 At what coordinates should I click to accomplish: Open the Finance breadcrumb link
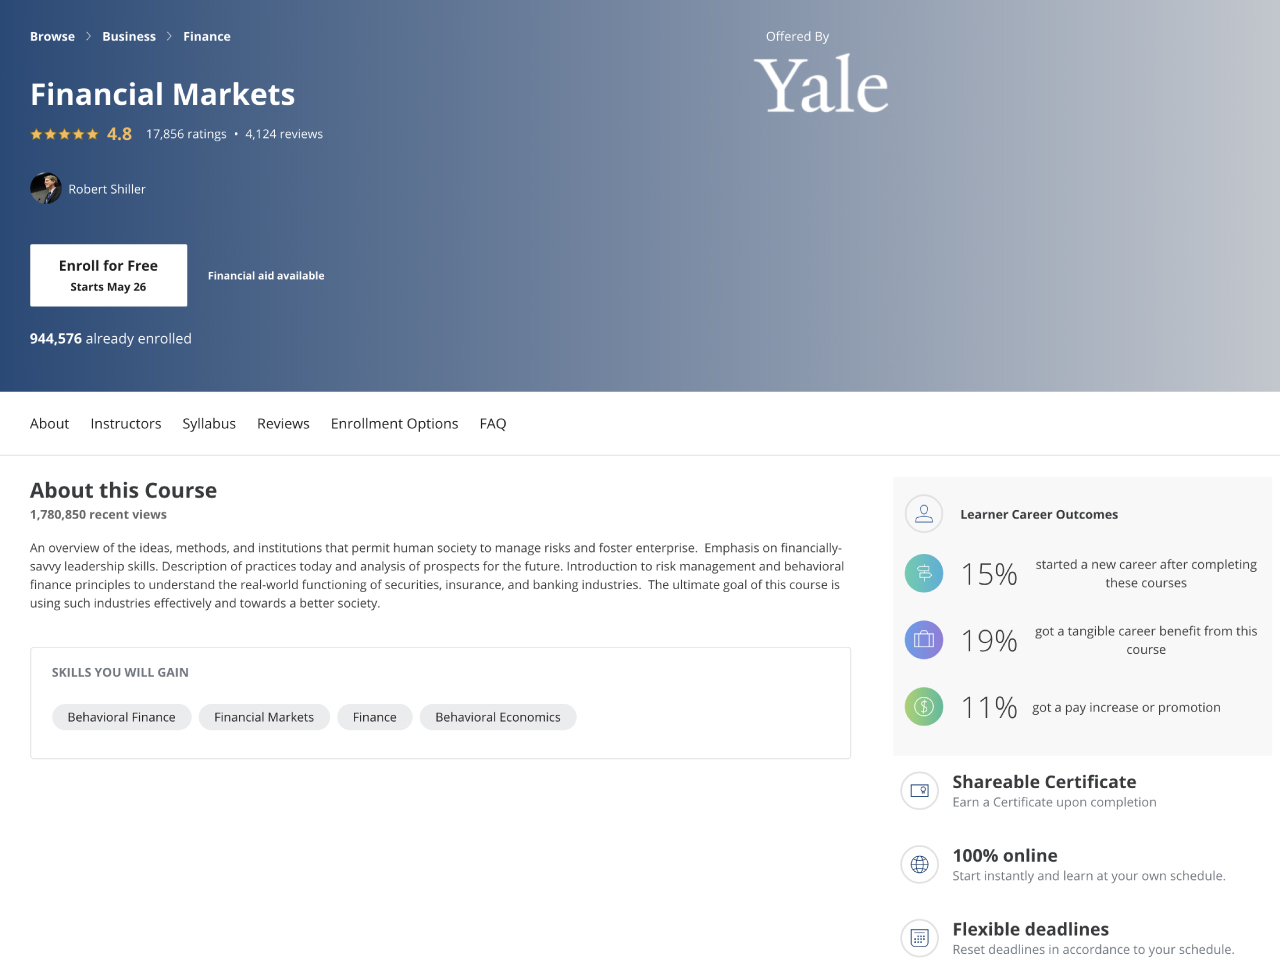(x=207, y=36)
